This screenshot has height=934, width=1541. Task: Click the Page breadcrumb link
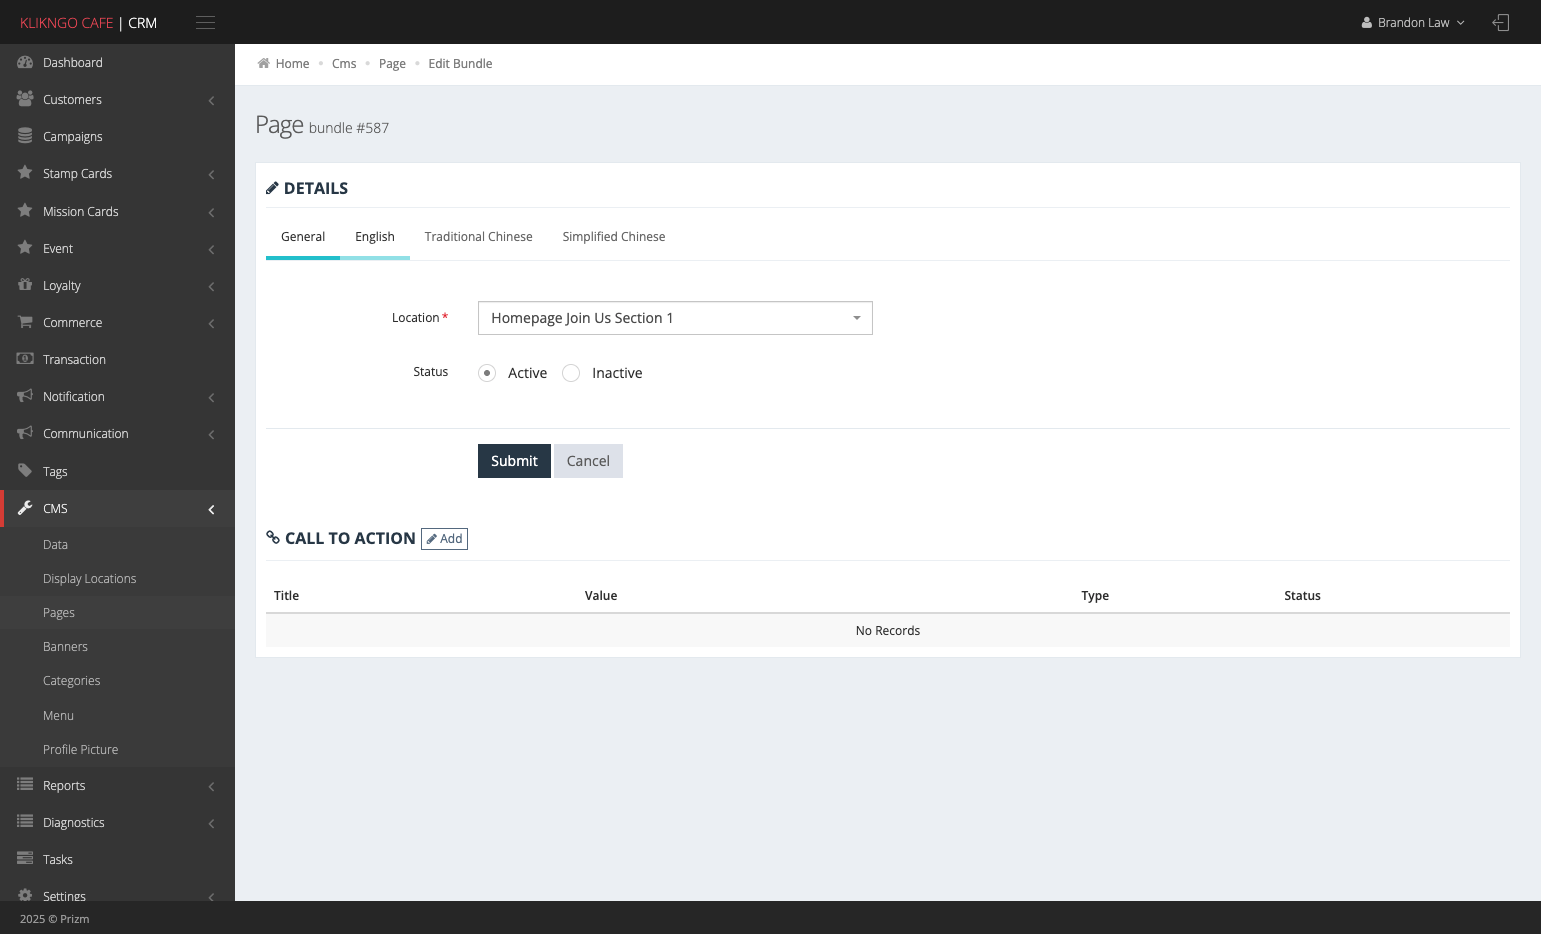[392, 63]
